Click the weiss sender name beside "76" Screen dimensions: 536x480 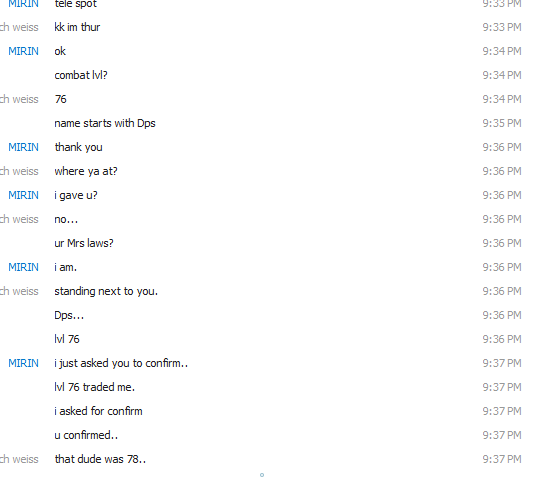pyautogui.click(x=19, y=99)
